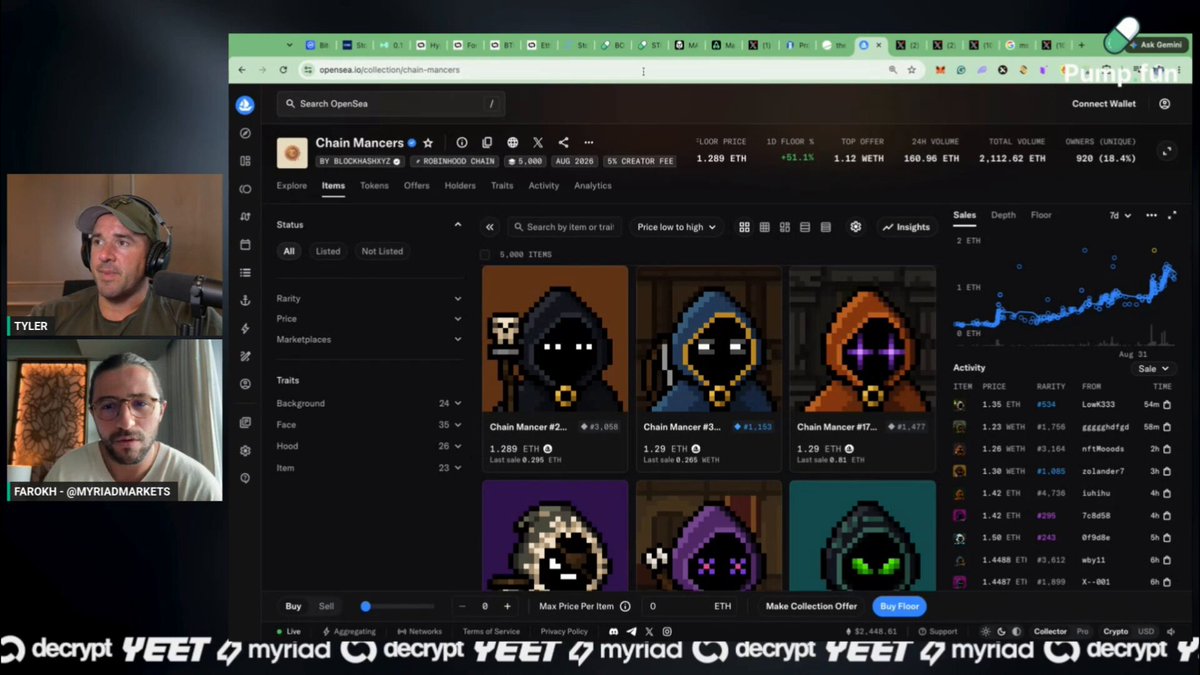Click Make Collection Offer
This screenshot has width=1200, height=675.
[811, 606]
